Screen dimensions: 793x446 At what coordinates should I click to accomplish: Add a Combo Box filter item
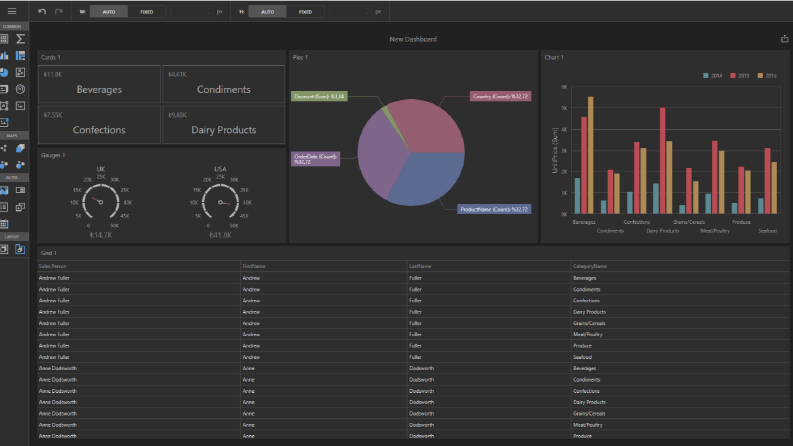20,190
